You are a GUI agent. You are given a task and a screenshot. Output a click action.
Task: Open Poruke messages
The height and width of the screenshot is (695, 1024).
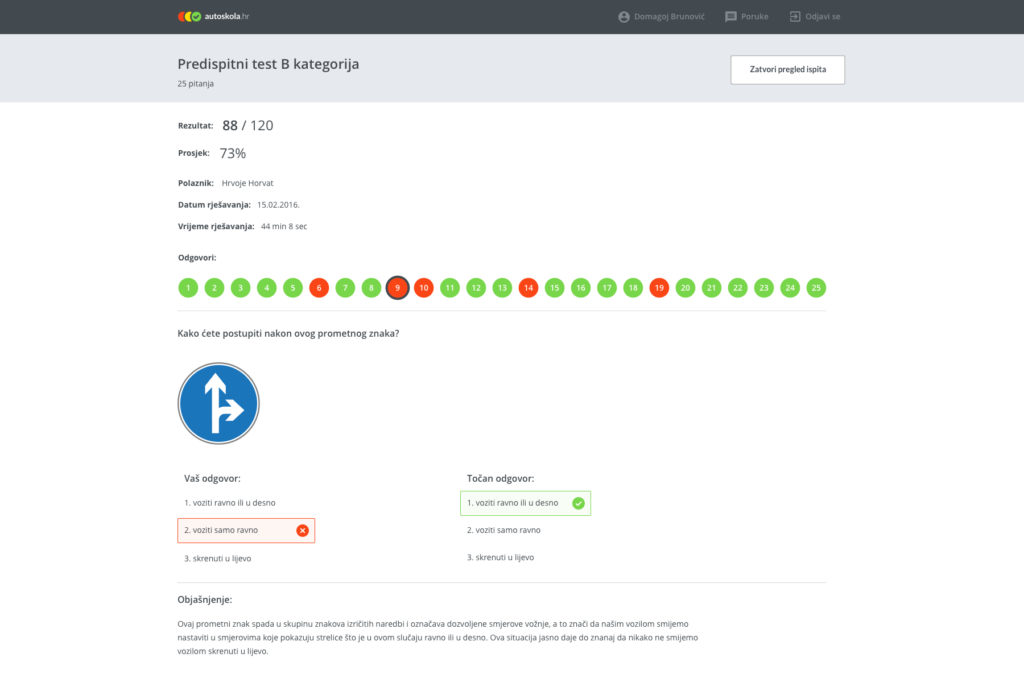(x=747, y=17)
